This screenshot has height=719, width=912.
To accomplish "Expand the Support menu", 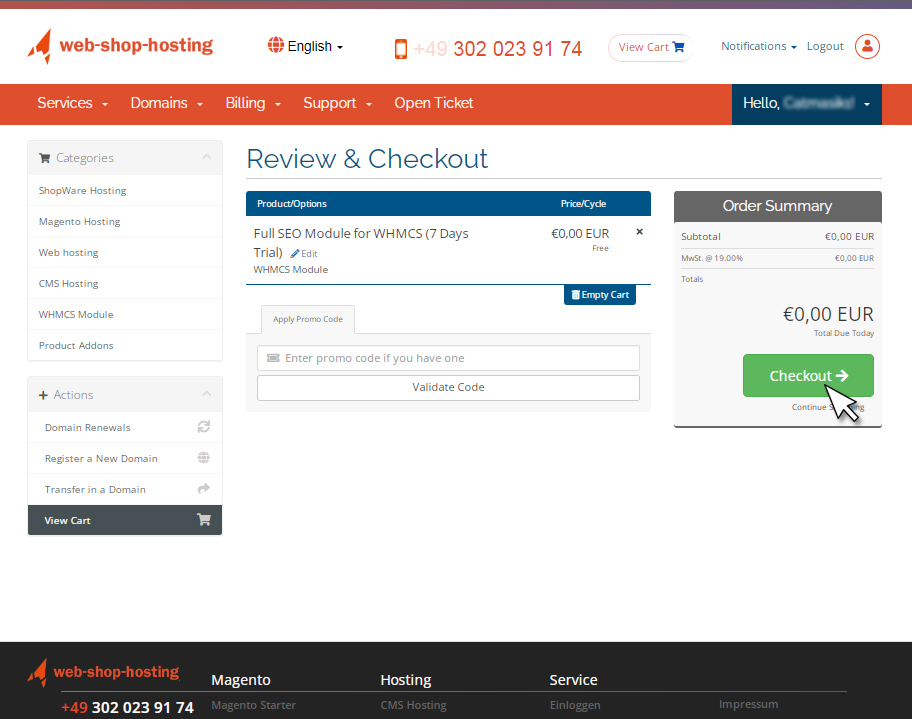I will coord(337,103).
